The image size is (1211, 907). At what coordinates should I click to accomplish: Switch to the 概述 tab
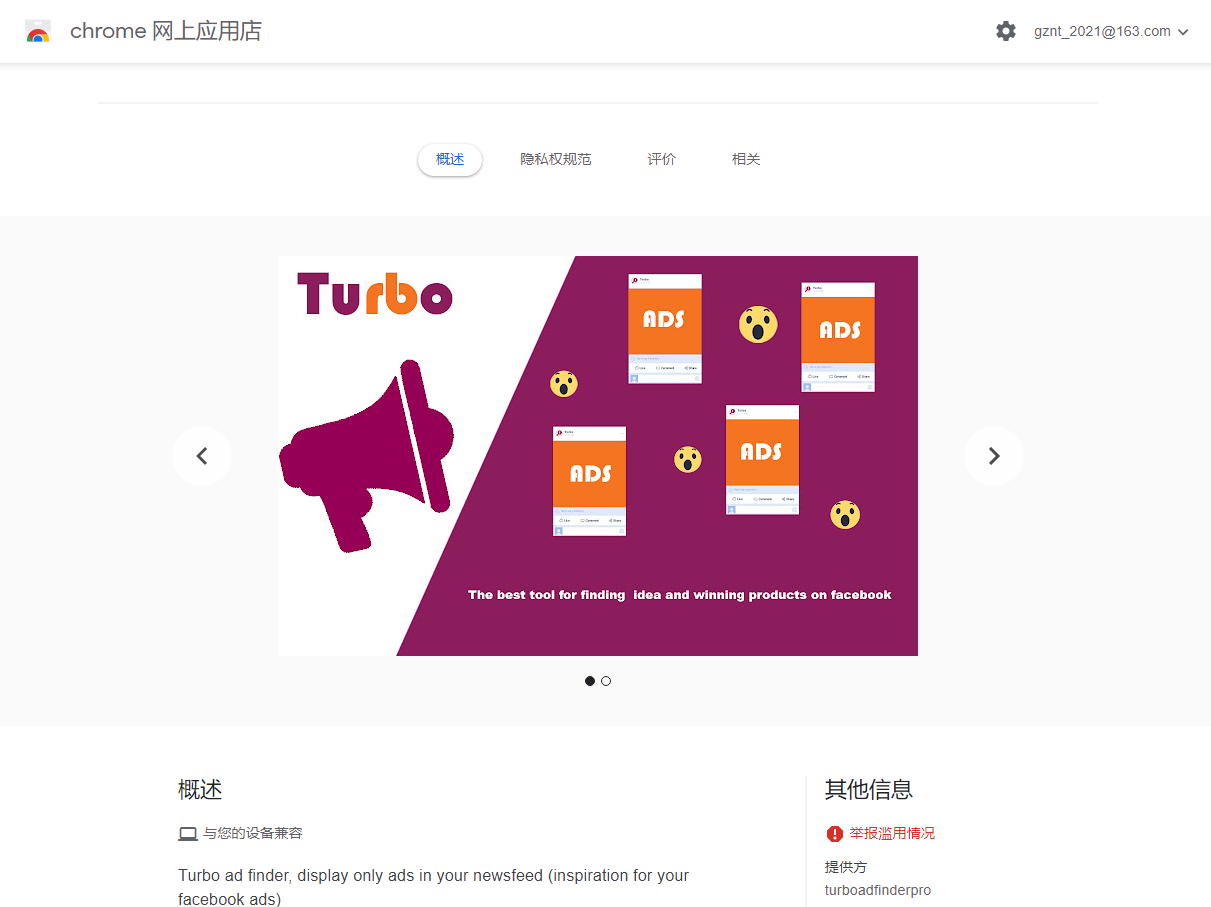450,159
